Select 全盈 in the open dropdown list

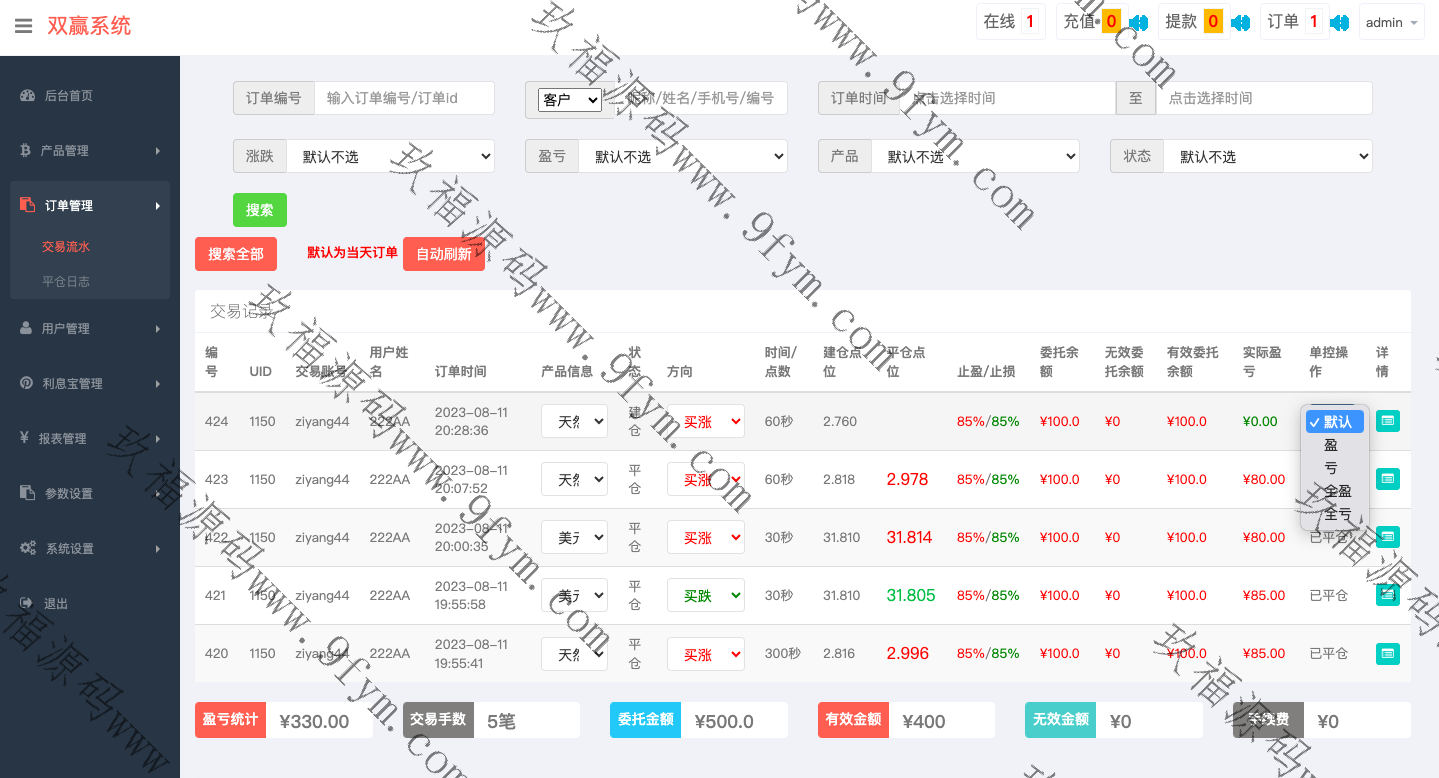tap(1337, 491)
